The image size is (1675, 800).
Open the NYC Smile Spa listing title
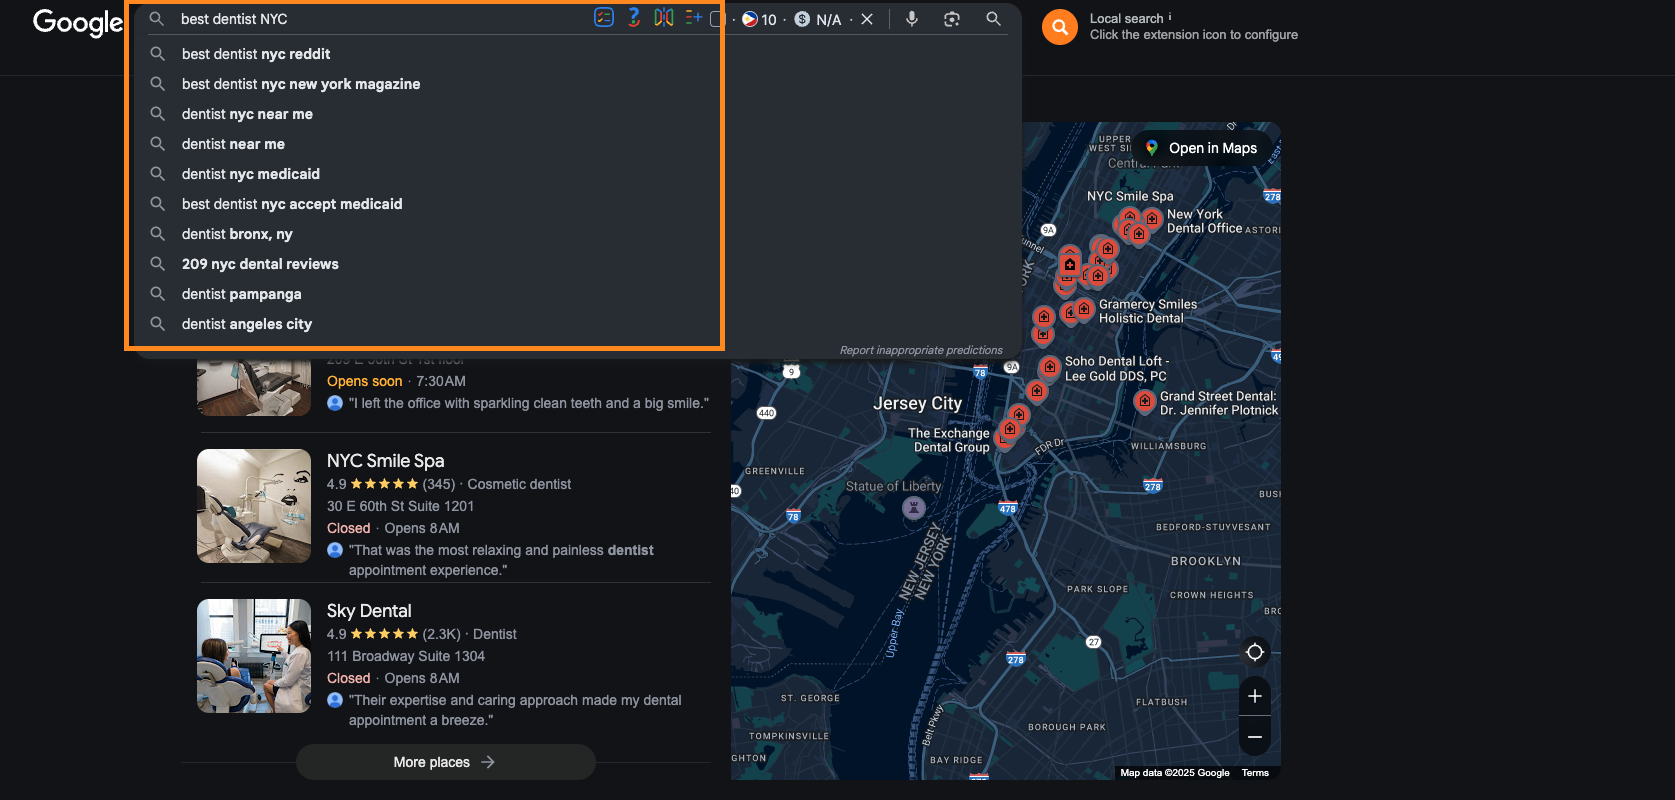385,461
